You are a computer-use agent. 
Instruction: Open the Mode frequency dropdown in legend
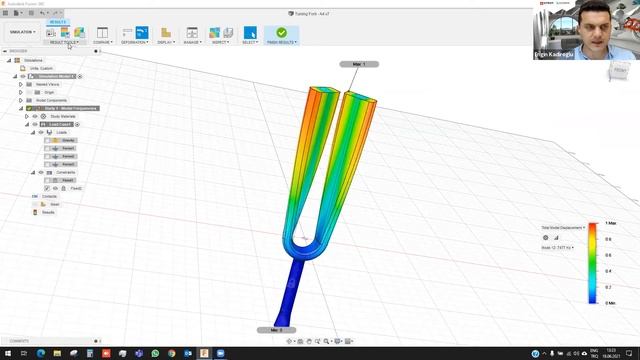[x=557, y=248]
